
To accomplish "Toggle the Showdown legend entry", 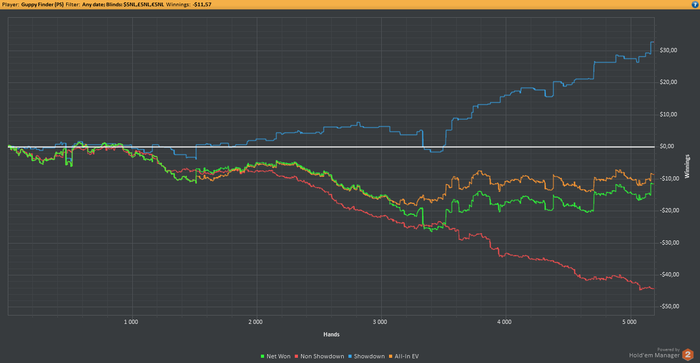I will tap(366, 356).
